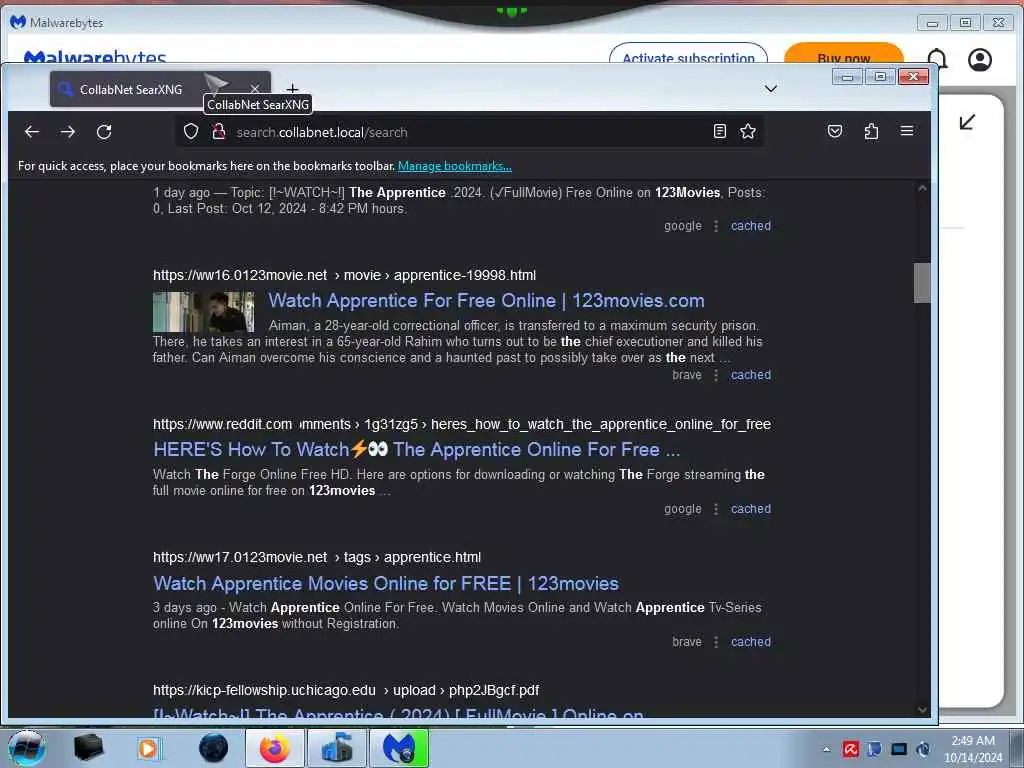Click the Apprentice movie thumbnail image
This screenshot has height=768, width=1024.
point(204,312)
